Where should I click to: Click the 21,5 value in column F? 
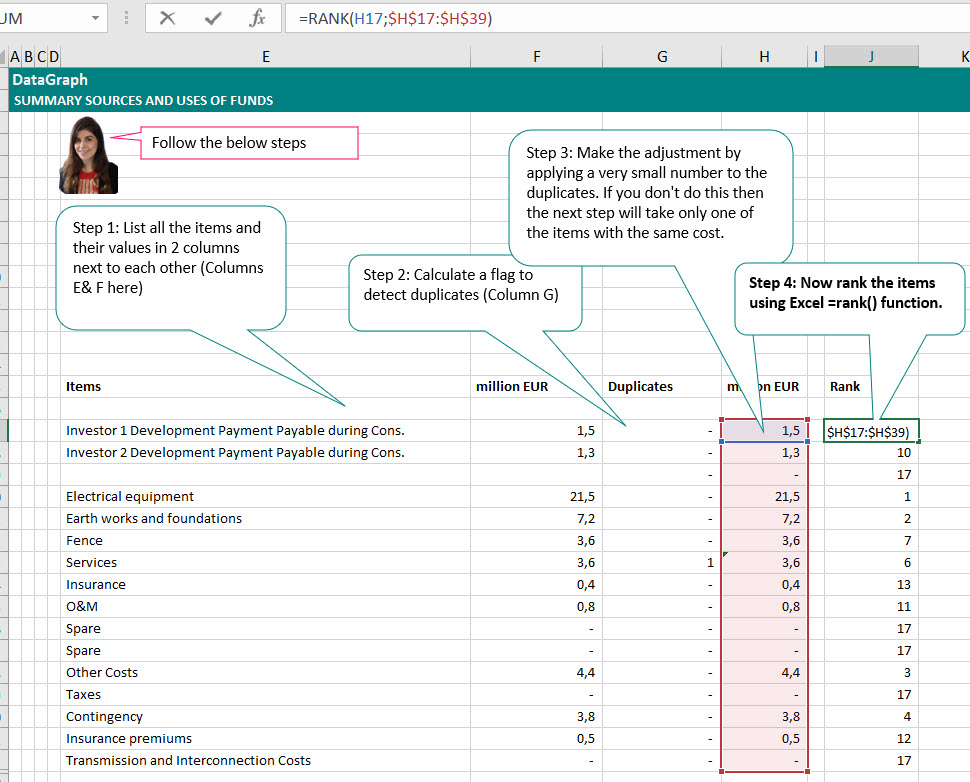[536, 497]
